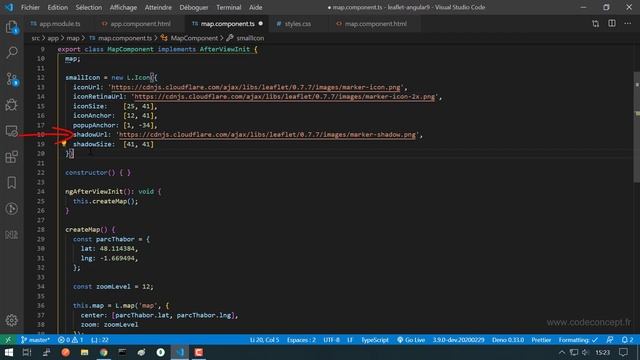Open the Sélection menu

89,7
